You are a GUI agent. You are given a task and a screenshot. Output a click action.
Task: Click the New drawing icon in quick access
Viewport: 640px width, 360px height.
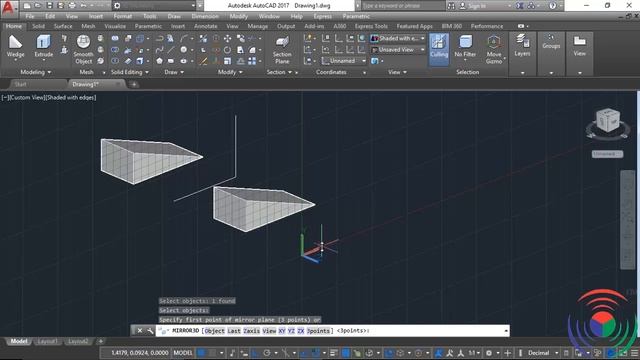27,6
